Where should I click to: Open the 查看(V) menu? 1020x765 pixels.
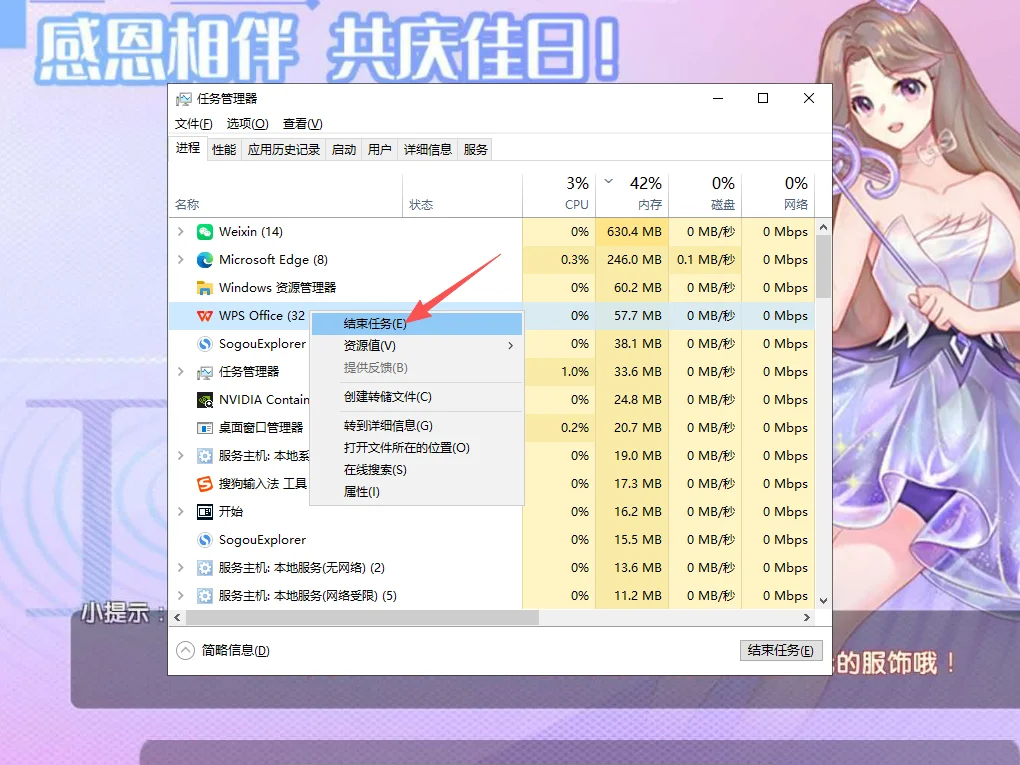tap(302, 124)
